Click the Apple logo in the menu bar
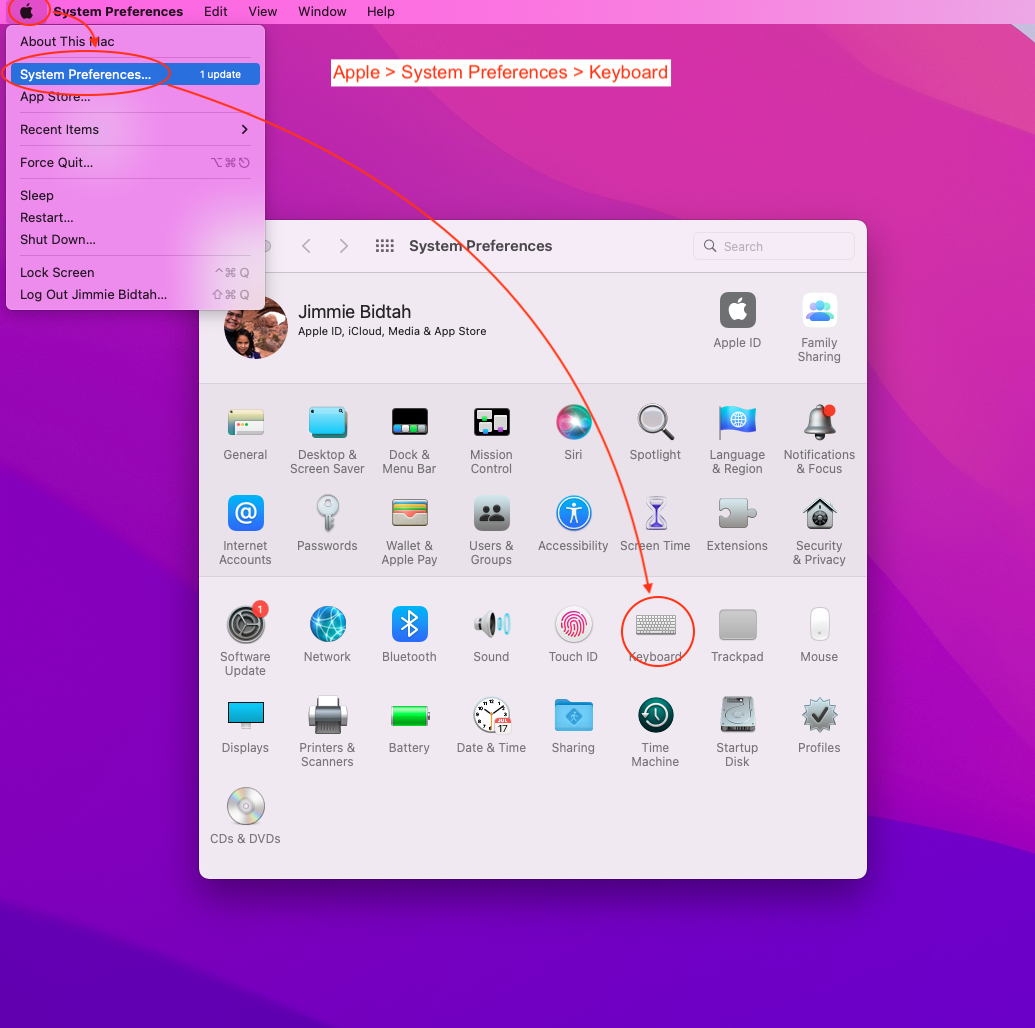The image size is (1035, 1028). (26, 11)
